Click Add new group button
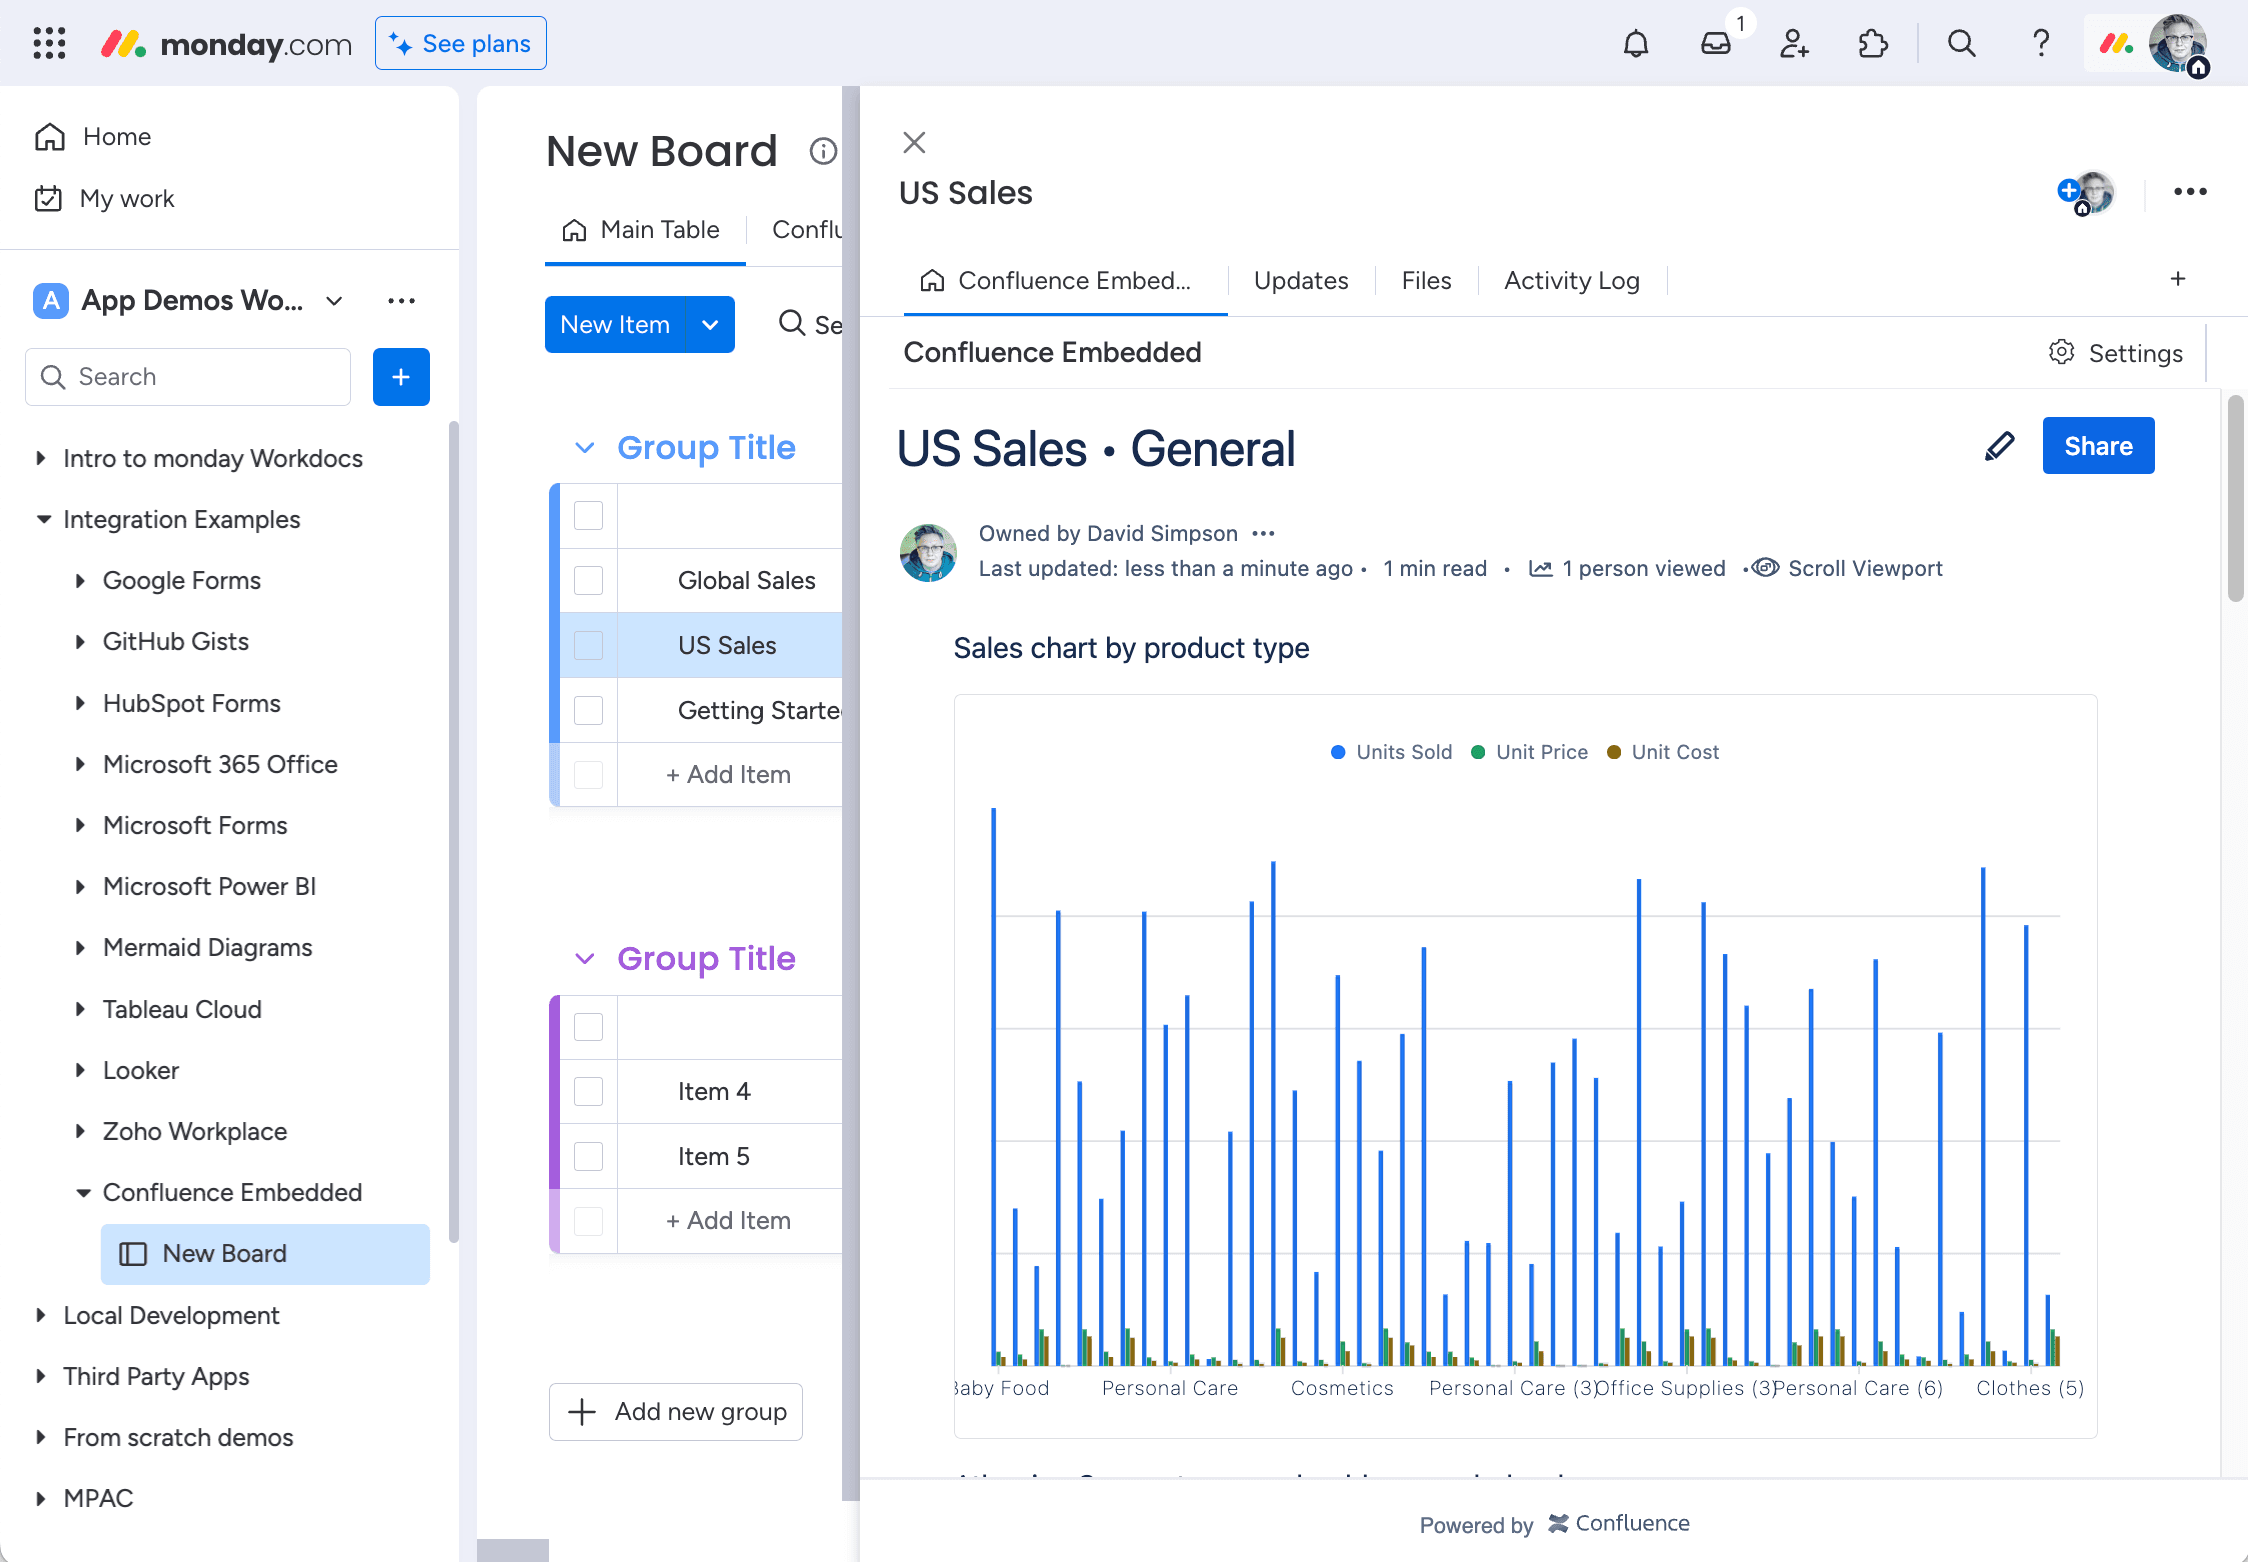Viewport: 2248px width, 1562px height. pyautogui.click(x=676, y=1412)
